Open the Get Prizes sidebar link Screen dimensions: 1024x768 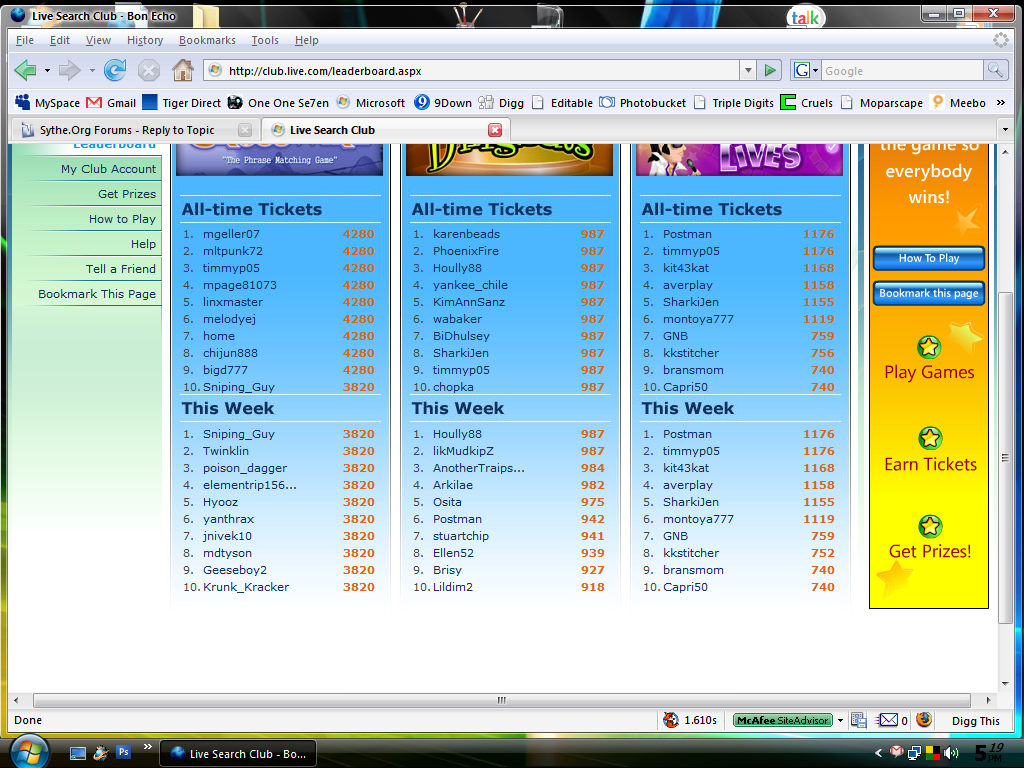click(x=127, y=194)
